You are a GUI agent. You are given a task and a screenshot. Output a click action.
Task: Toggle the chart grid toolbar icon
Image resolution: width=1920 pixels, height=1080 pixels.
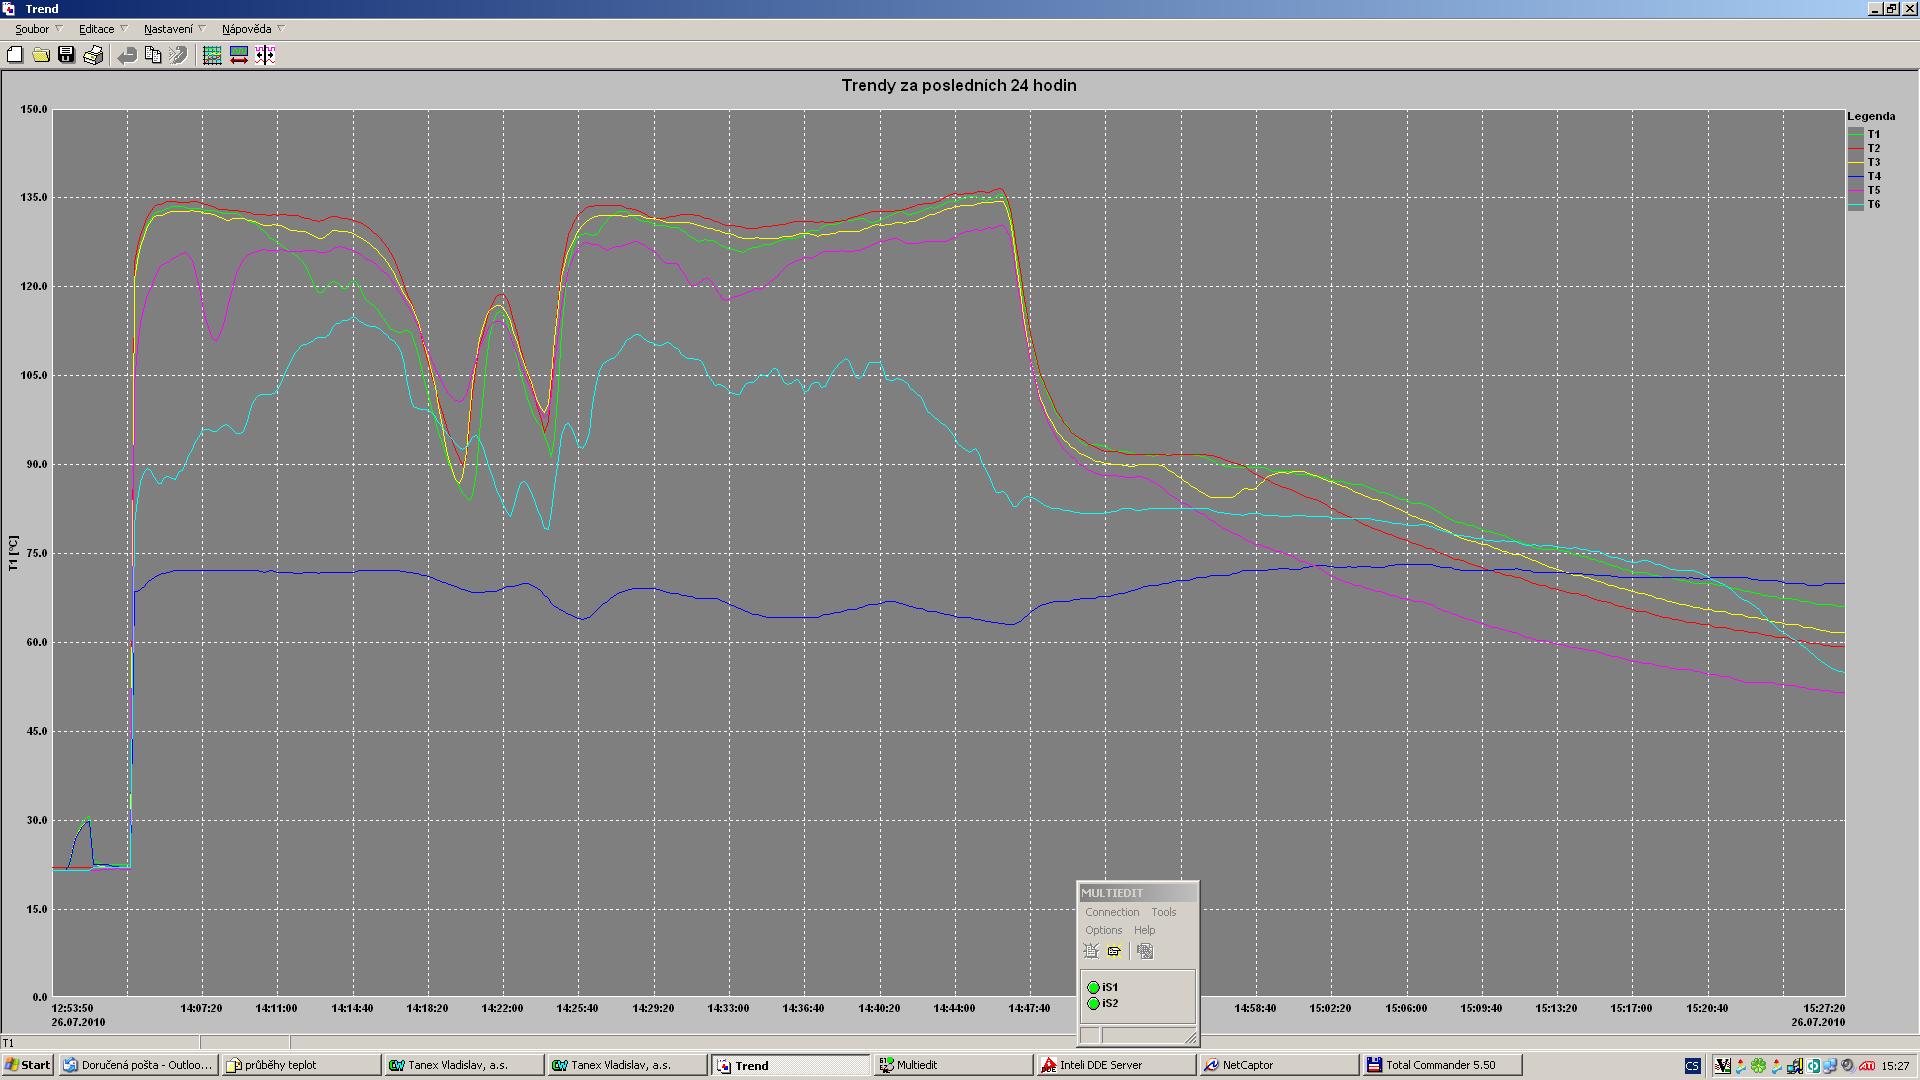point(212,55)
